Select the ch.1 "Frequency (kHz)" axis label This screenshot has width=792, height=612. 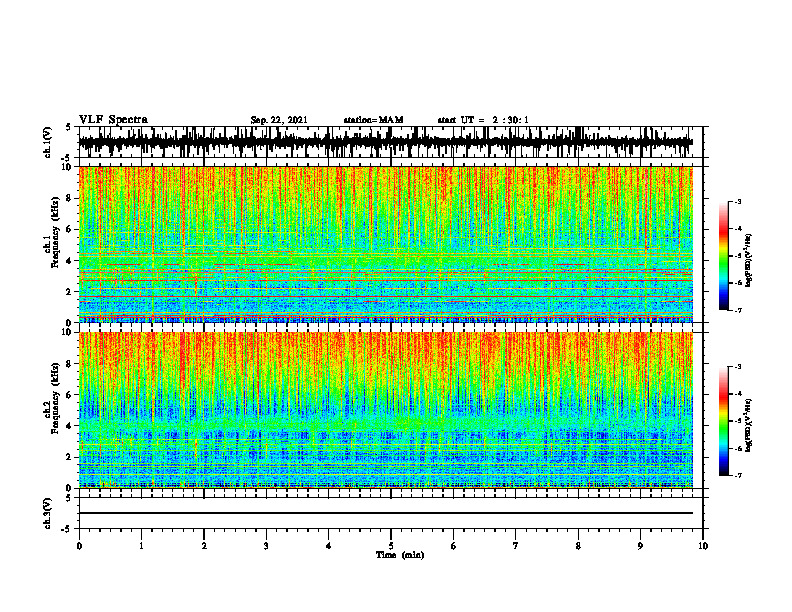(x=55, y=232)
